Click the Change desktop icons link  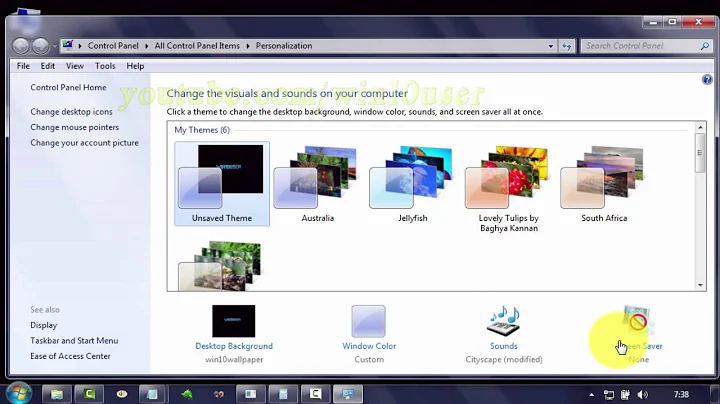click(71, 112)
